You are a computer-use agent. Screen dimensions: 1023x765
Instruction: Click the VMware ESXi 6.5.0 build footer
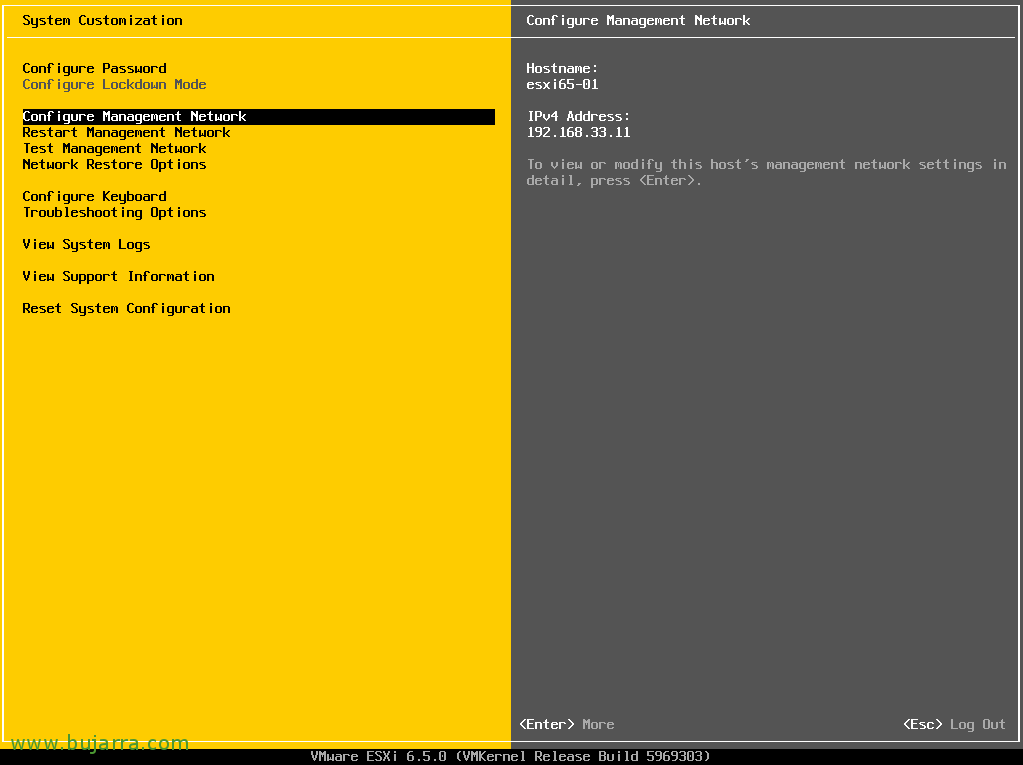[510, 757]
